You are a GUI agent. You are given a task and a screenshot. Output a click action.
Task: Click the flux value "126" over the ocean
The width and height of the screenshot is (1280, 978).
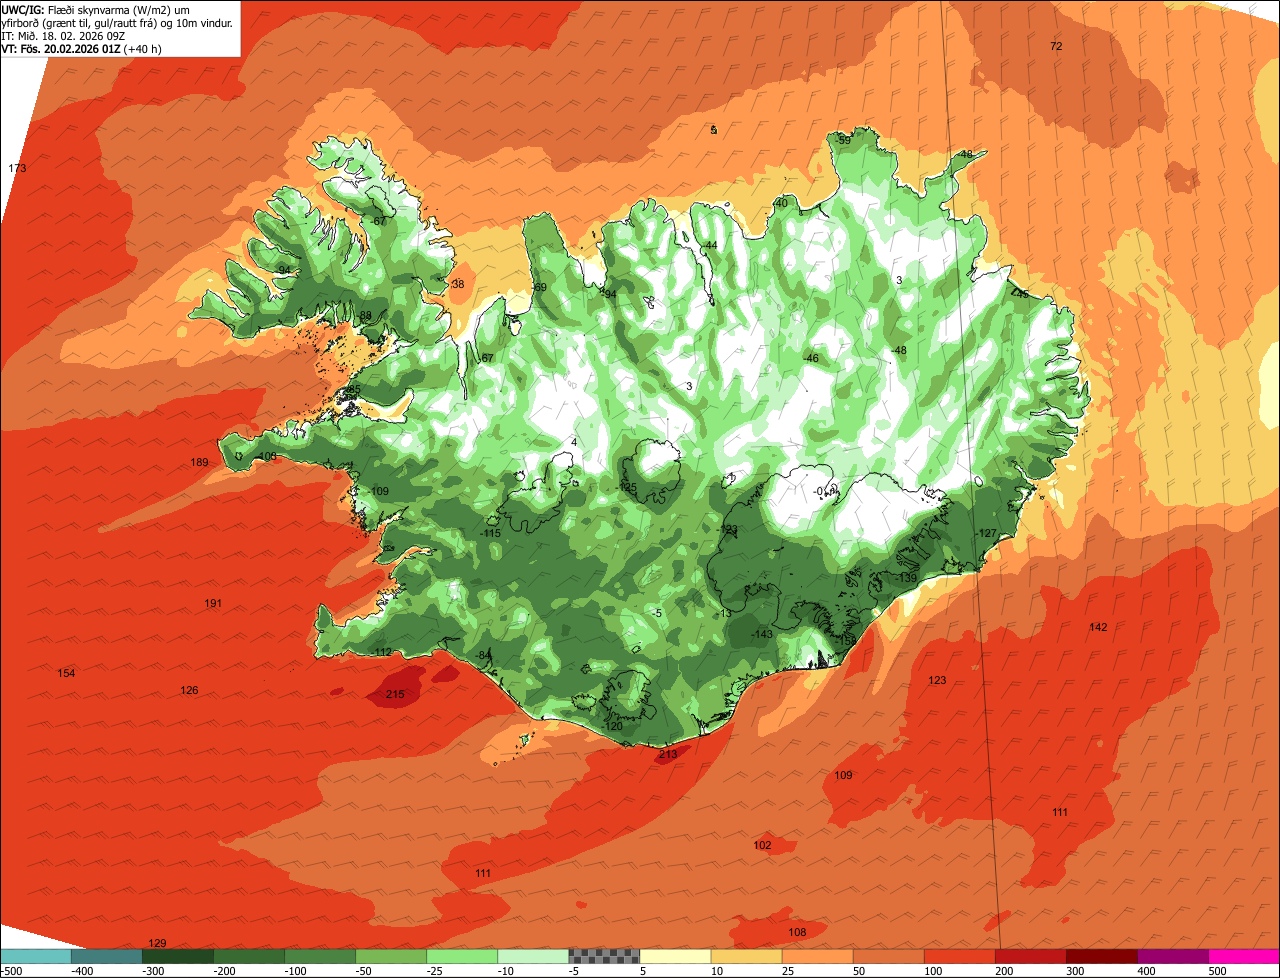189,690
